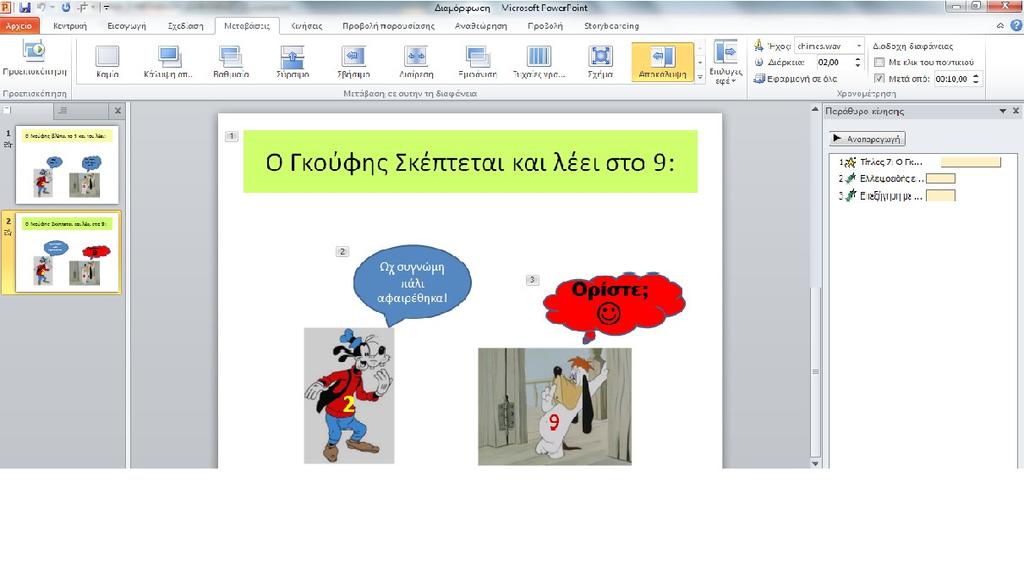
Task: Close the slides thumbnail pane
Action: pos(118,111)
